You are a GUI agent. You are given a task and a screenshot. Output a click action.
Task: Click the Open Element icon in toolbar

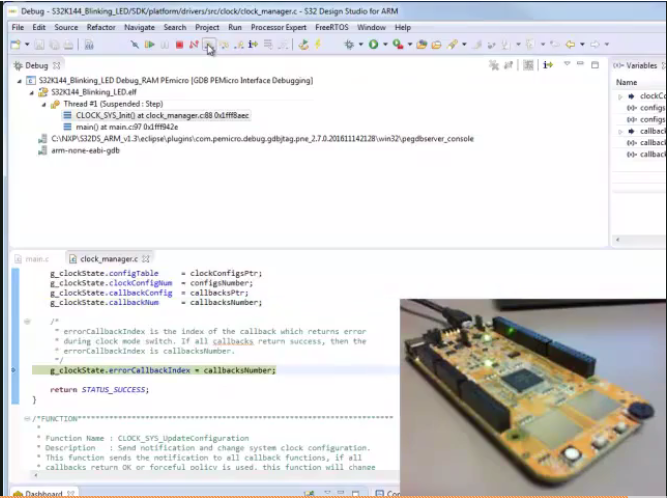click(x=422, y=44)
